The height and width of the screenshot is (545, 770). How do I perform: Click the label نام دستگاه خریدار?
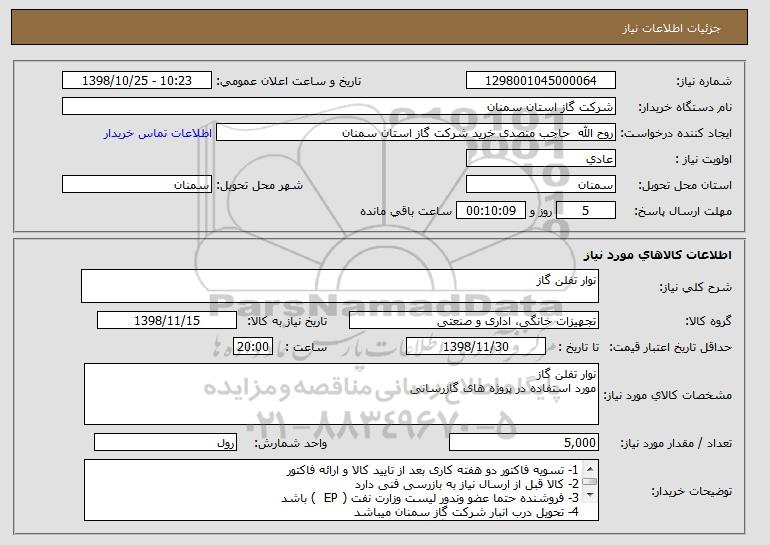tap(685, 108)
